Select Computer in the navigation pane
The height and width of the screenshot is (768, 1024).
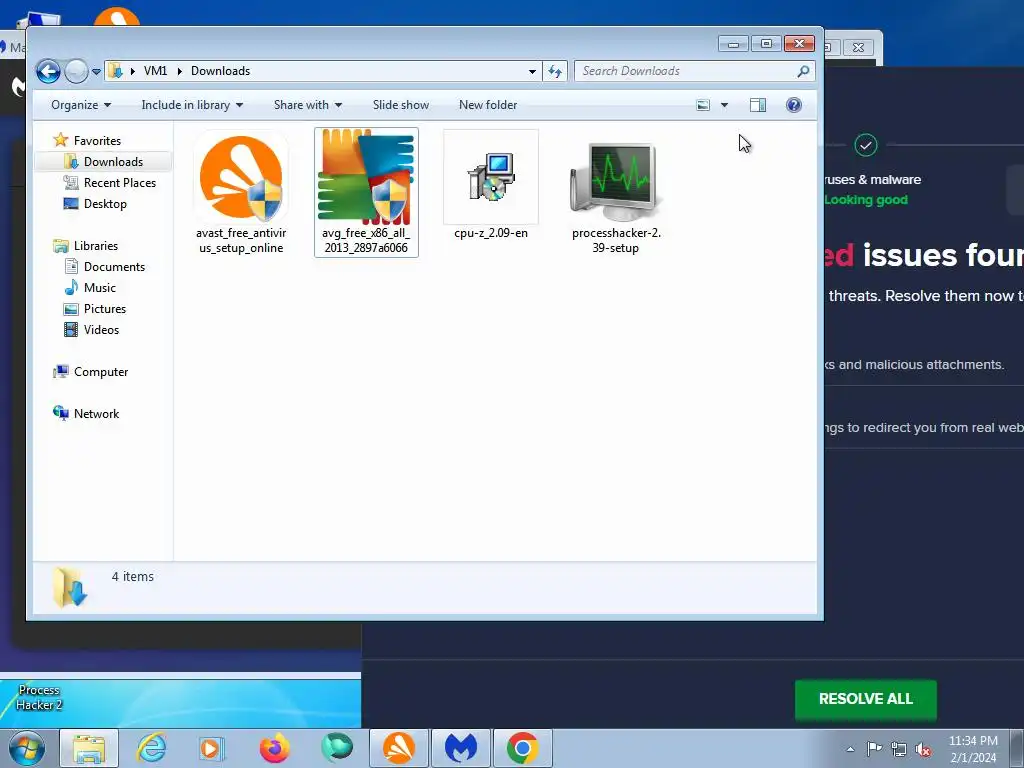click(x=101, y=372)
